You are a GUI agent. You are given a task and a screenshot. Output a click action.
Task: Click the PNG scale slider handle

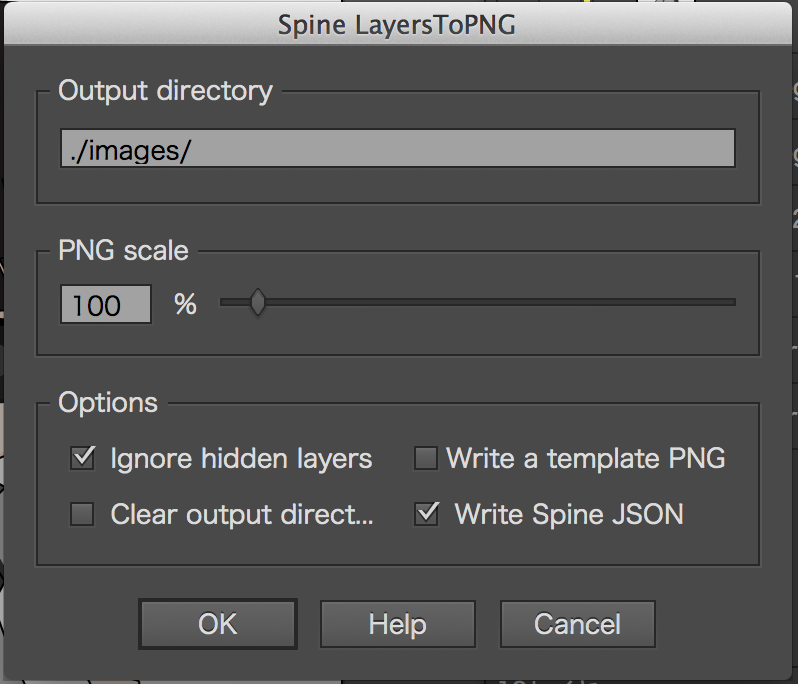(x=258, y=302)
